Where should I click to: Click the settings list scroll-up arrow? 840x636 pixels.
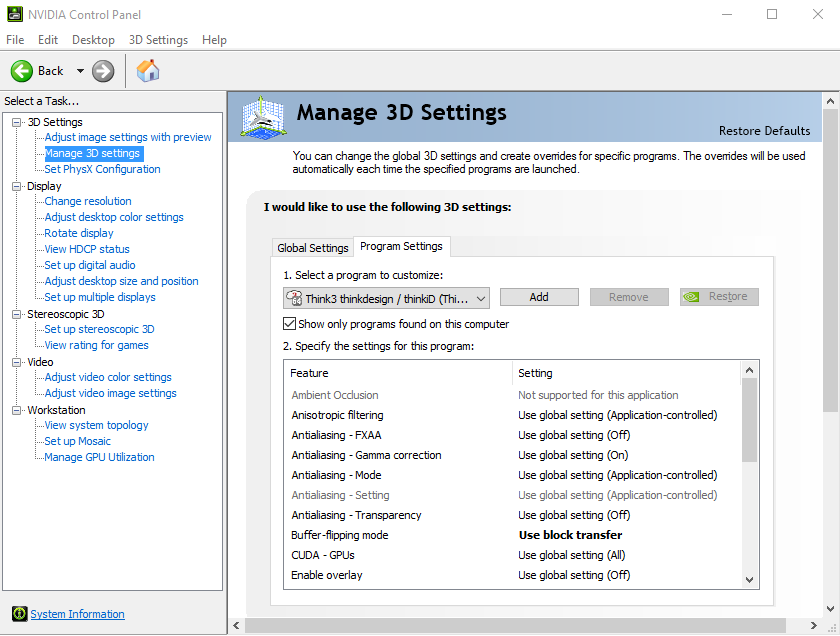tap(749, 370)
